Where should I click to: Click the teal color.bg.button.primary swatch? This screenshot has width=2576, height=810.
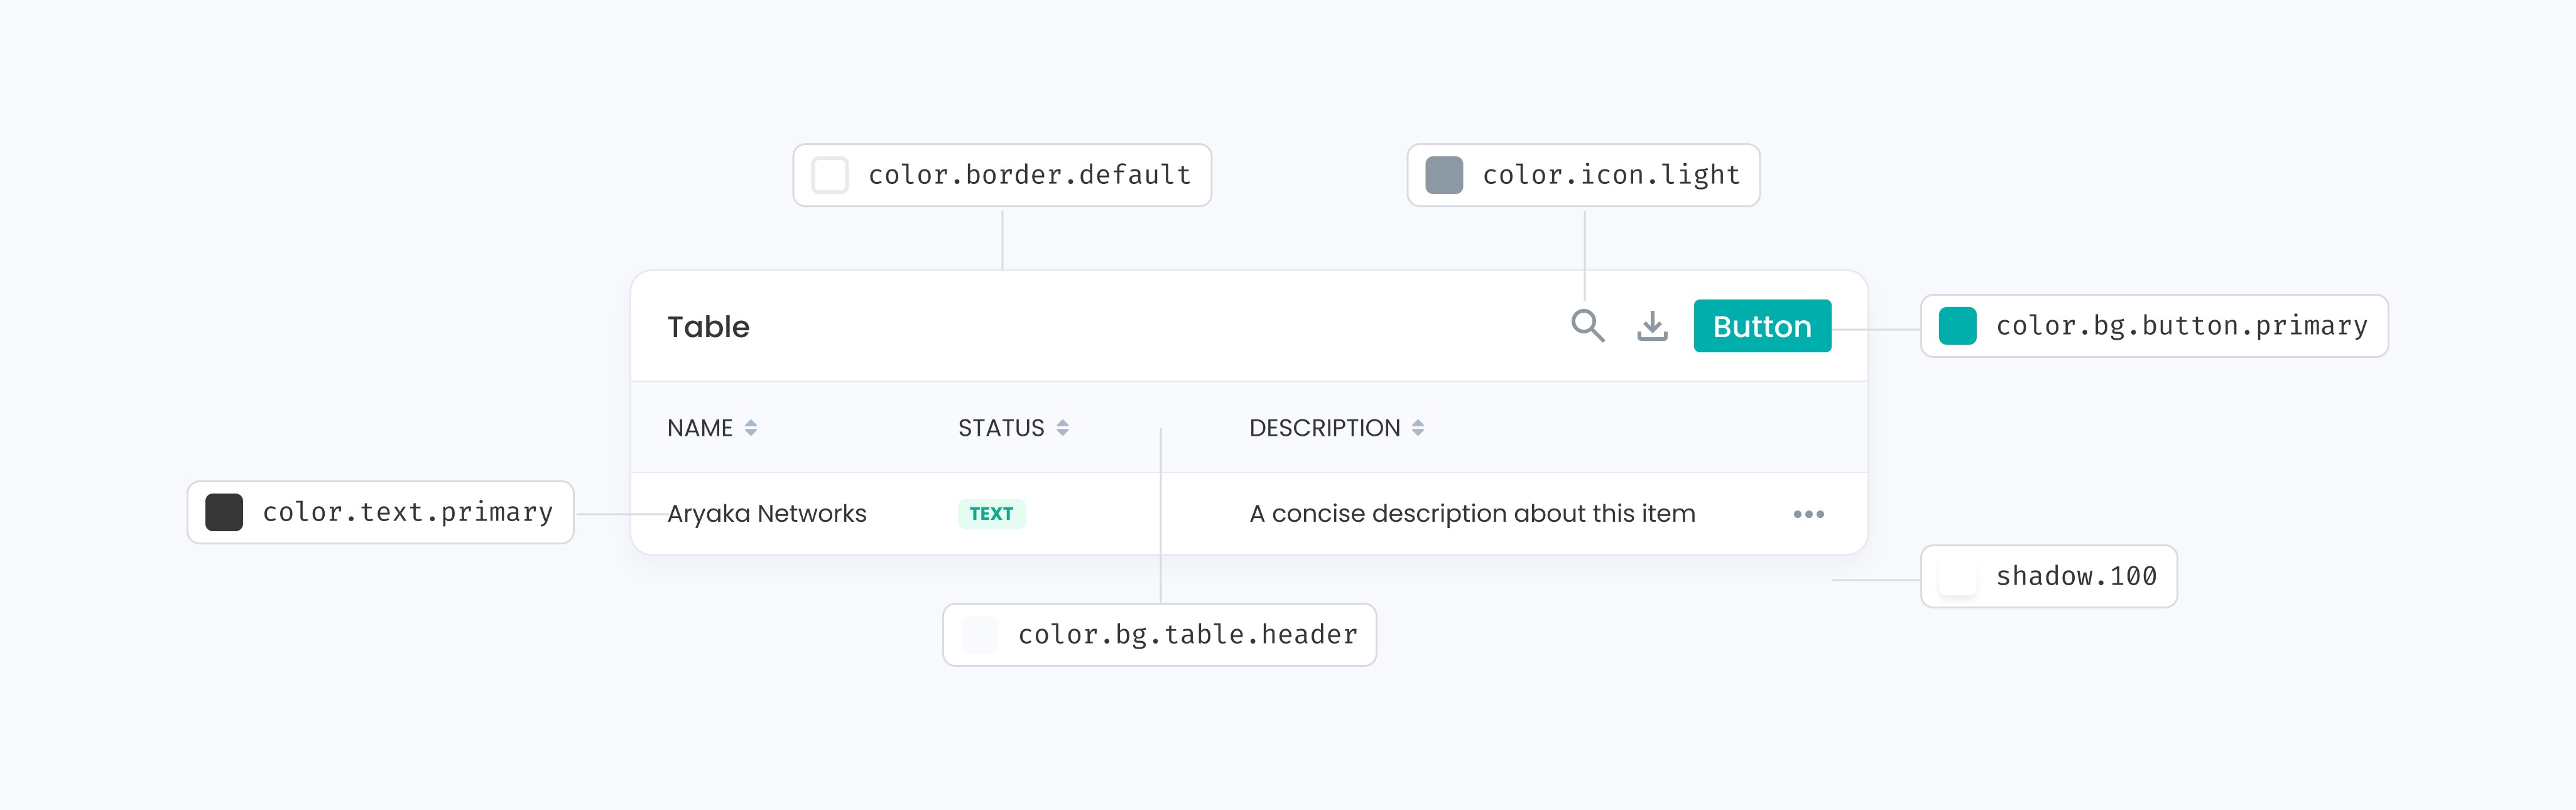(1957, 326)
